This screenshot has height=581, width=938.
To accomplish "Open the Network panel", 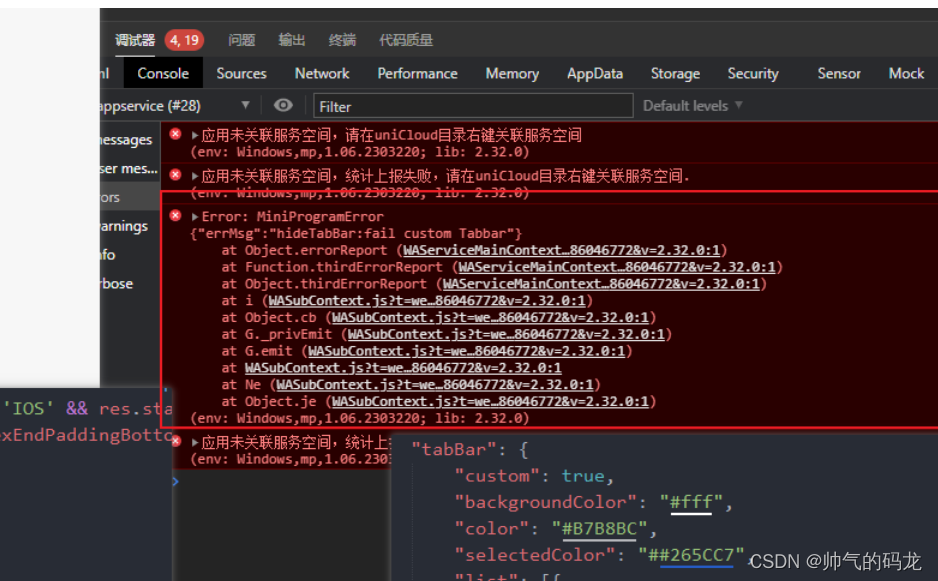I will pos(322,73).
